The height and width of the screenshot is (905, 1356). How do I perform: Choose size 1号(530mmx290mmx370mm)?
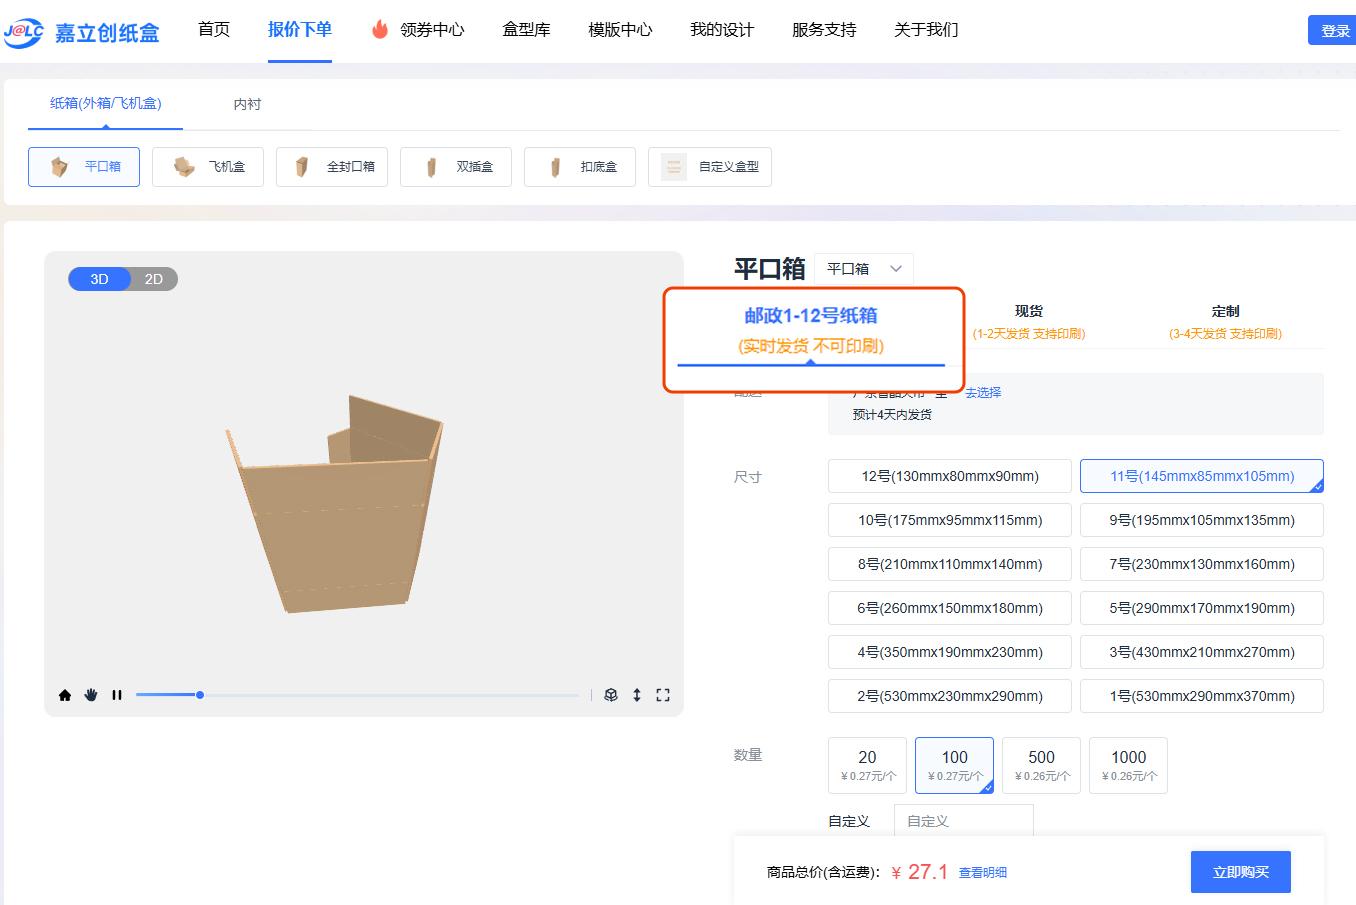[1201, 696]
